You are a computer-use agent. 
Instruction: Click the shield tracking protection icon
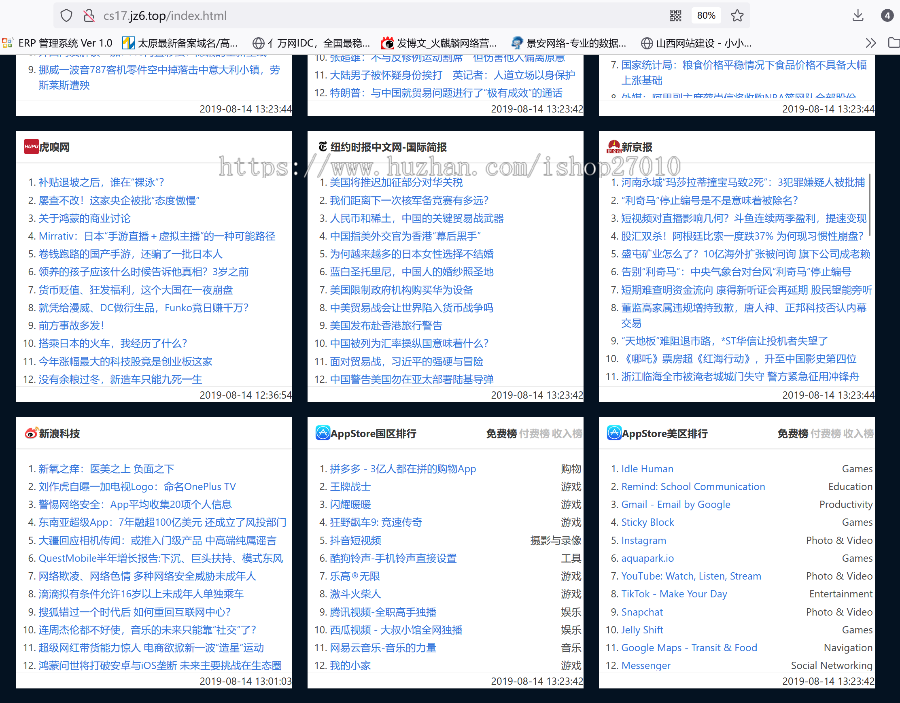click(x=66, y=15)
